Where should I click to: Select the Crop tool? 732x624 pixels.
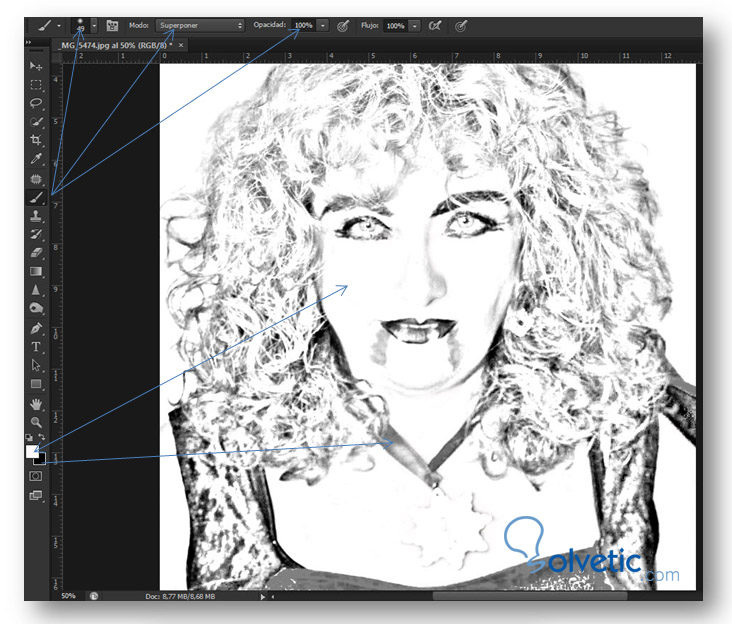36,140
